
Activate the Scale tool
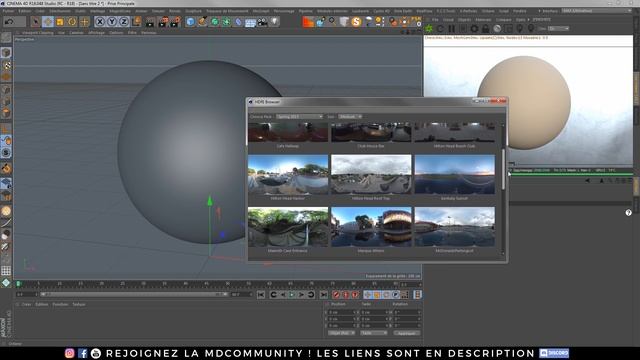[x=60, y=22]
